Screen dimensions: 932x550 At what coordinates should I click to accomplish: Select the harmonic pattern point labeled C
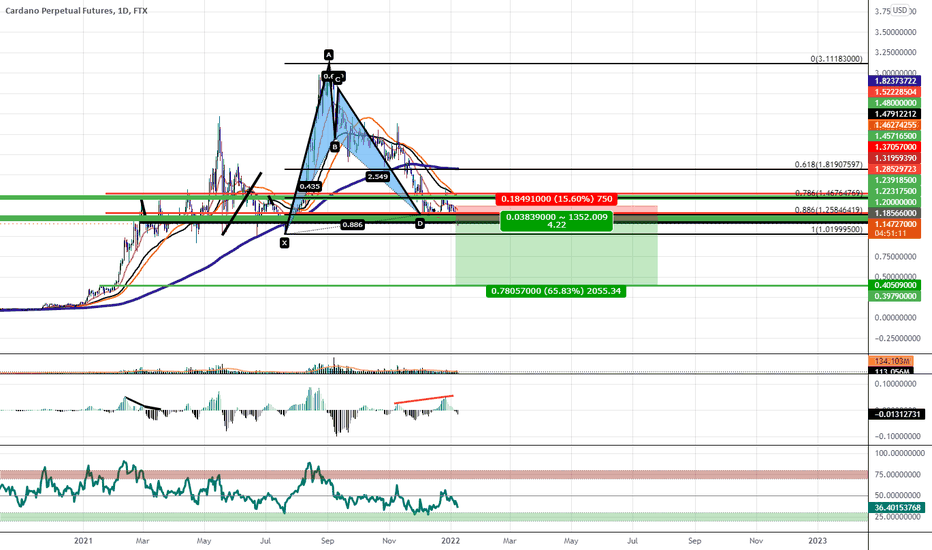[338, 78]
